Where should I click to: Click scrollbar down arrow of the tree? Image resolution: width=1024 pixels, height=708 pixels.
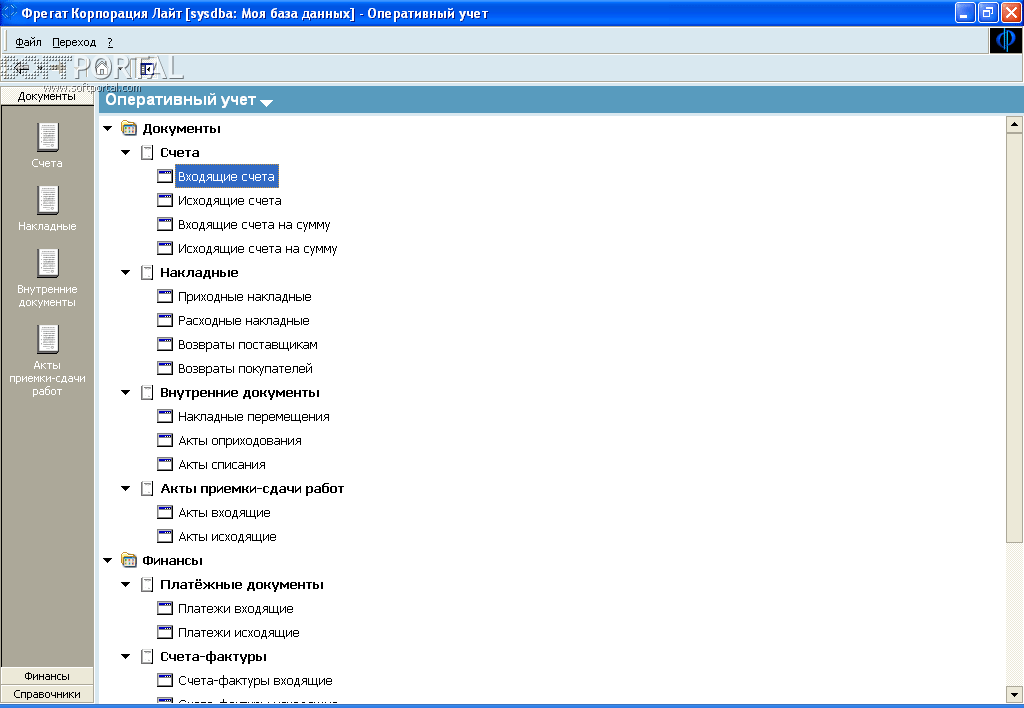(x=1014, y=694)
